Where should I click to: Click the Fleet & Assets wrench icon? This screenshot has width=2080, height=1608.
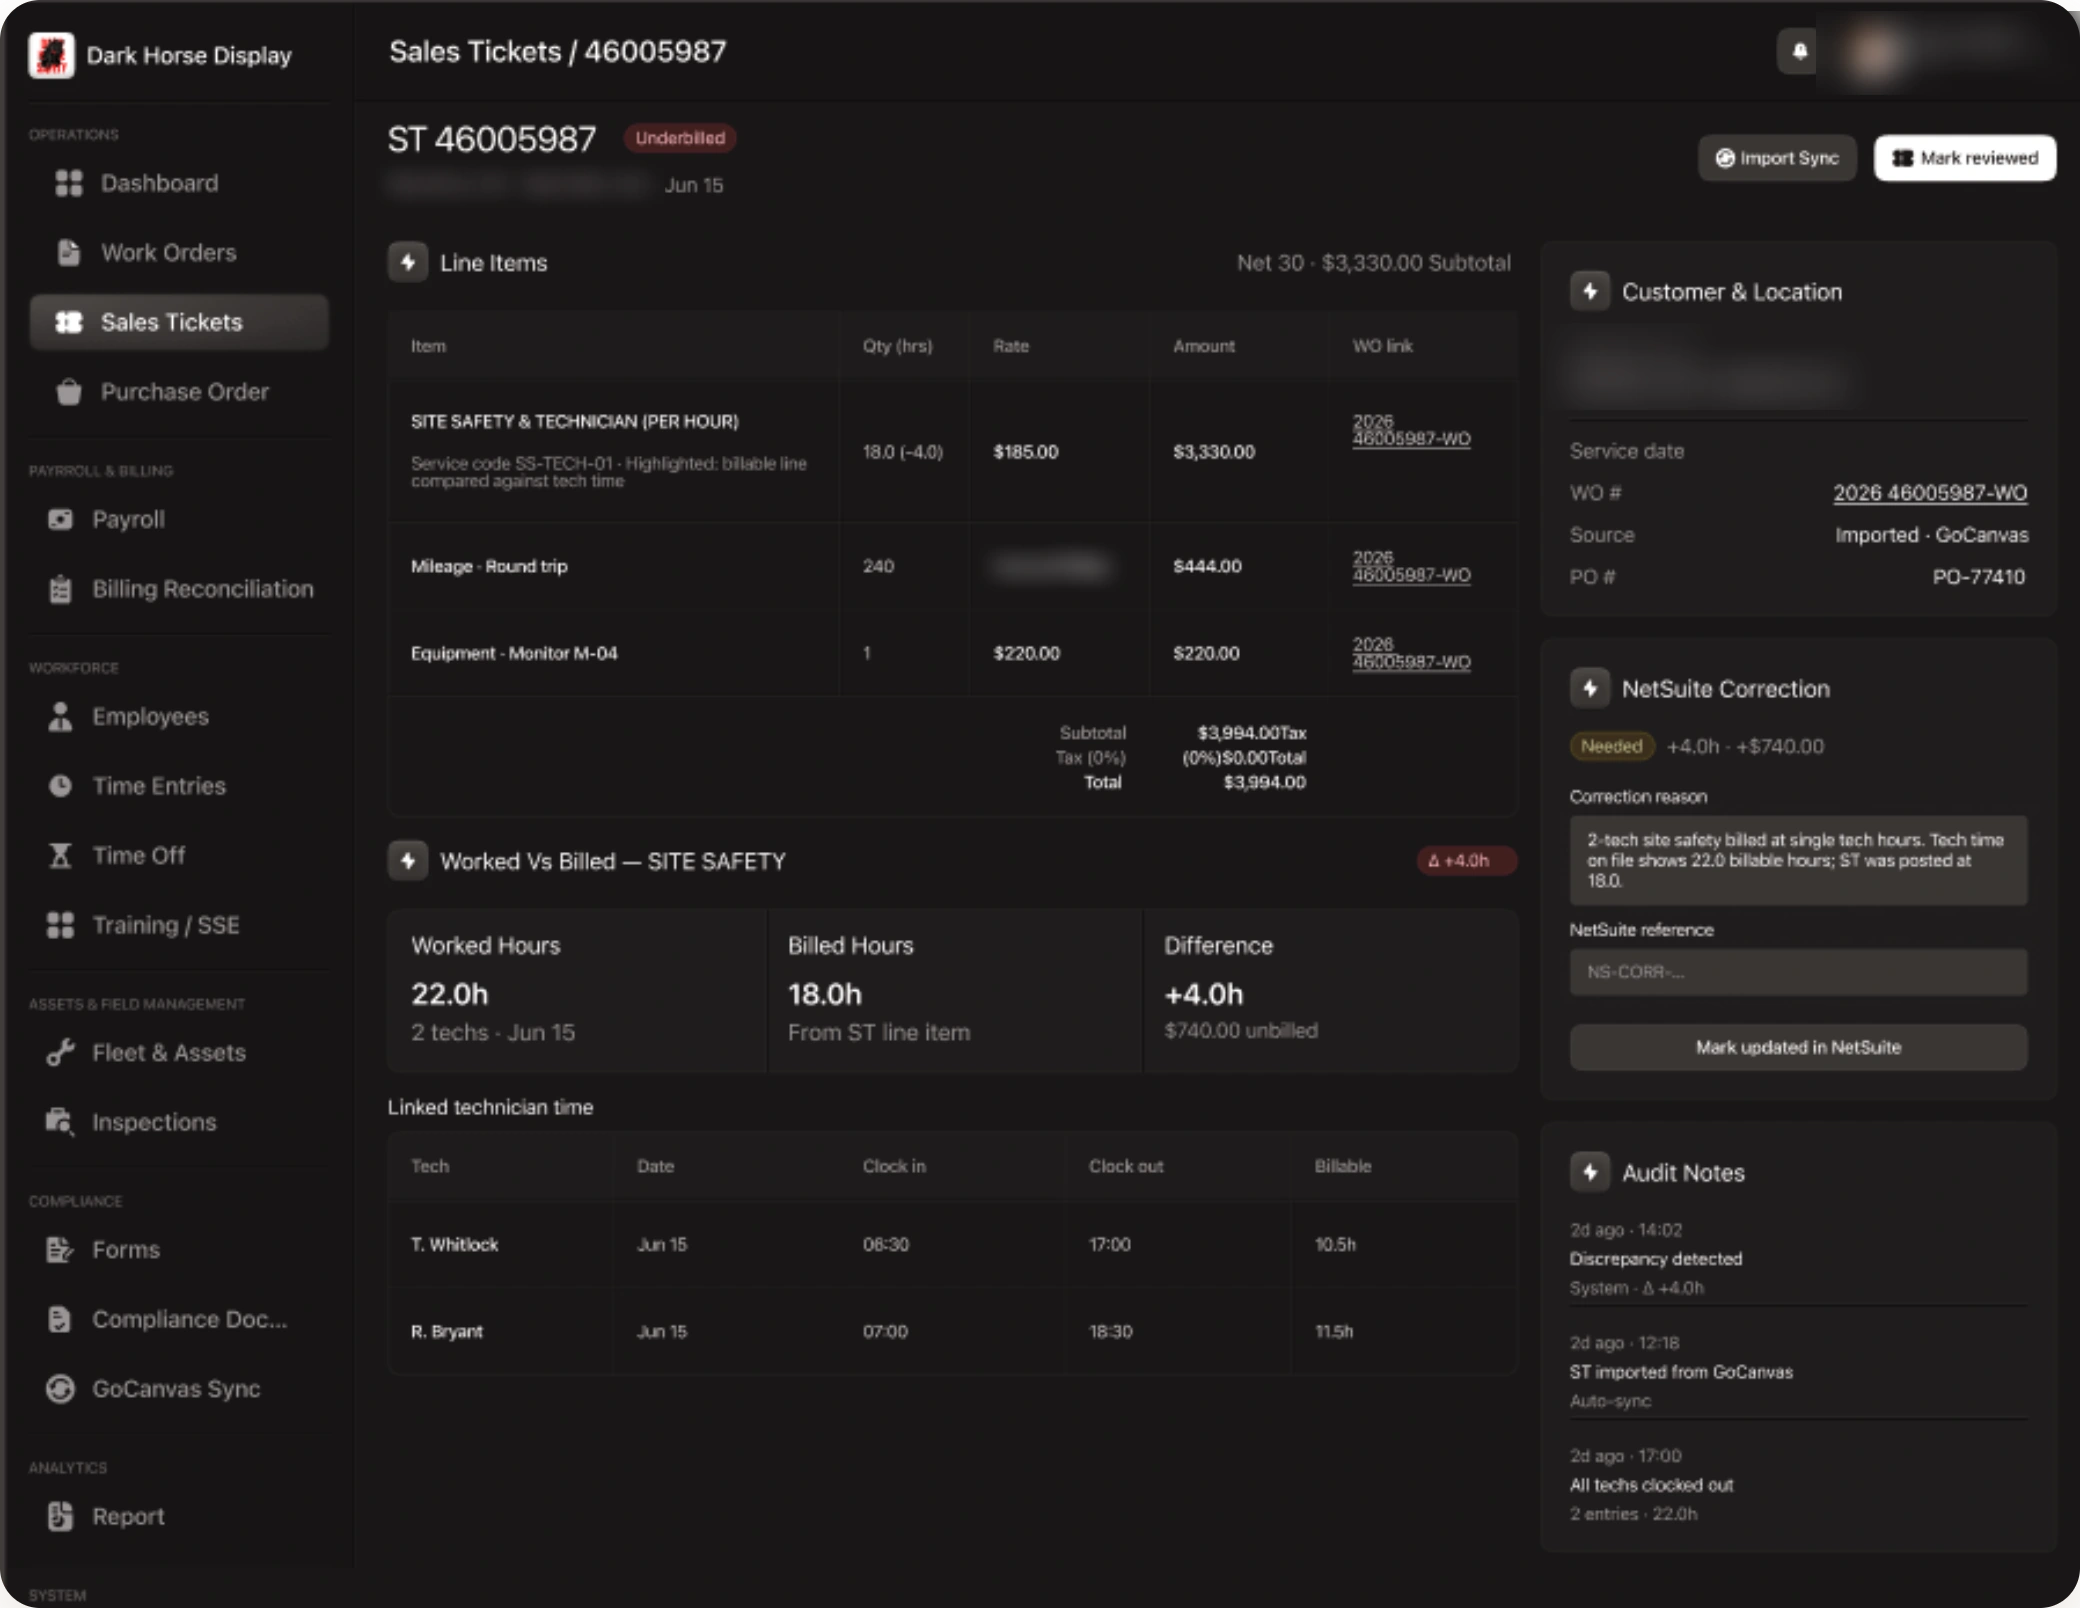point(60,1052)
